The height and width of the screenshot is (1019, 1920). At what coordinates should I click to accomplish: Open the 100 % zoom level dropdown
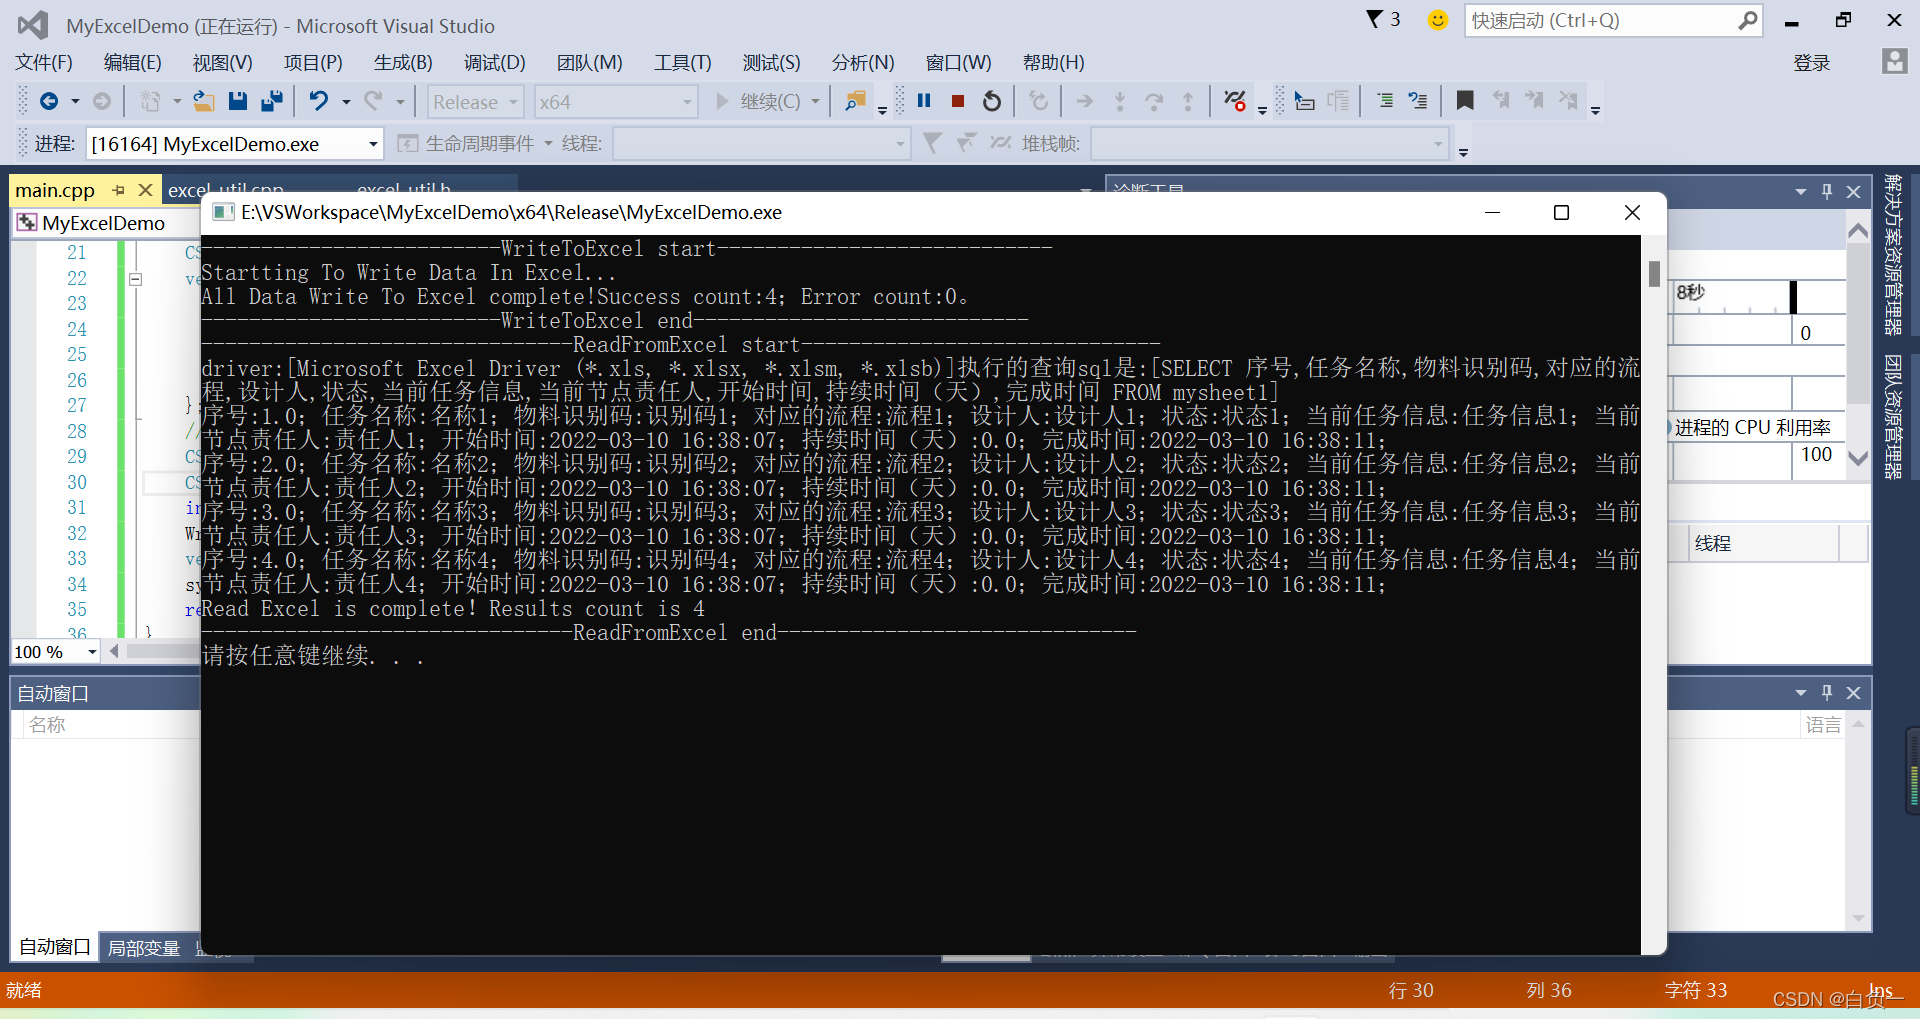click(x=92, y=652)
